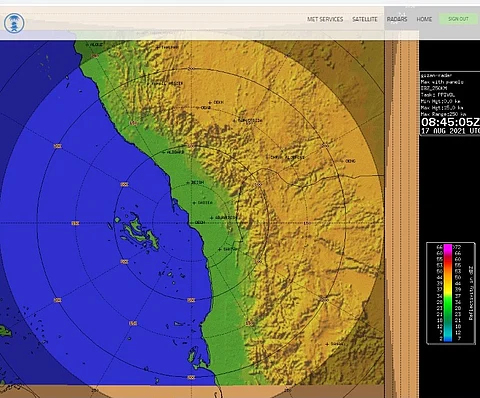Image resolution: width=480 pixels, height=398 pixels.
Task: Click the green SIGN OUT button
Action: coord(458,19)
